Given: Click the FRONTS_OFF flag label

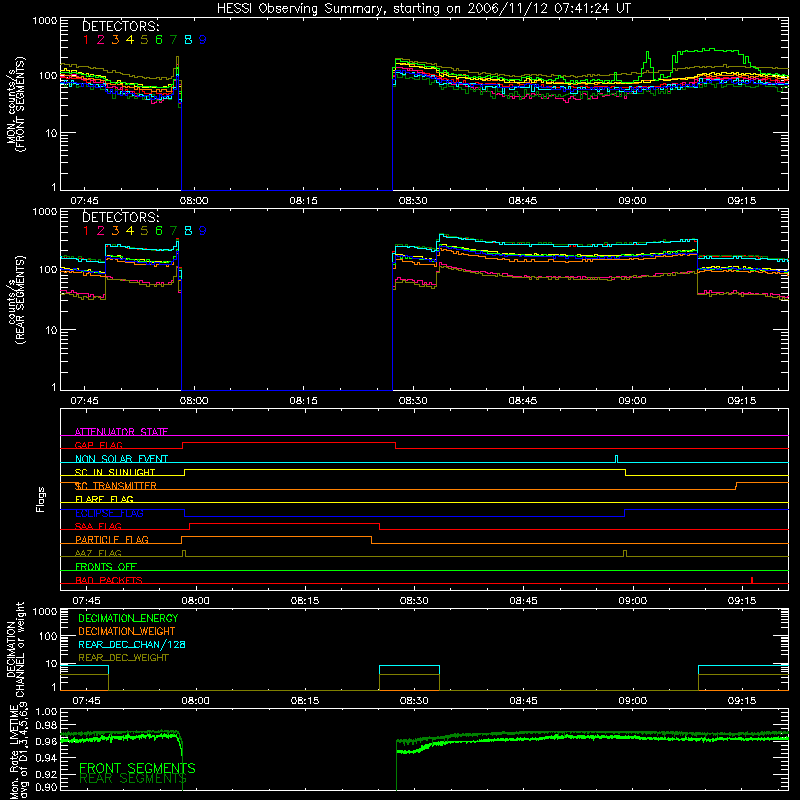Looking at the screenshot, I should point(106,567).
